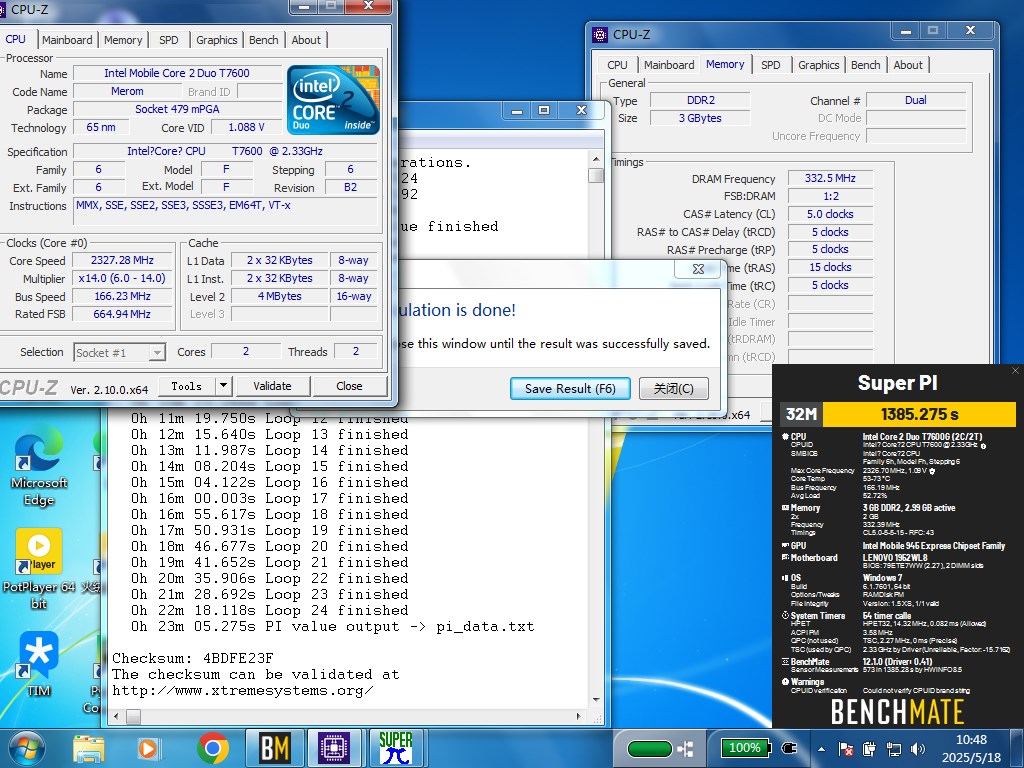The height and width of the screenshot is (768, 1024).
Task: Click the Tools button in CPU-Z
Action: coord(187,386)
